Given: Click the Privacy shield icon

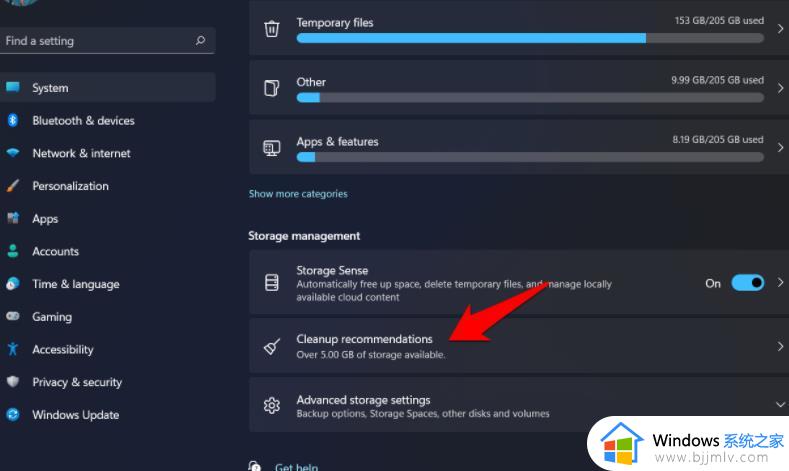Looking at the screenshot, I should coord(13,382).
